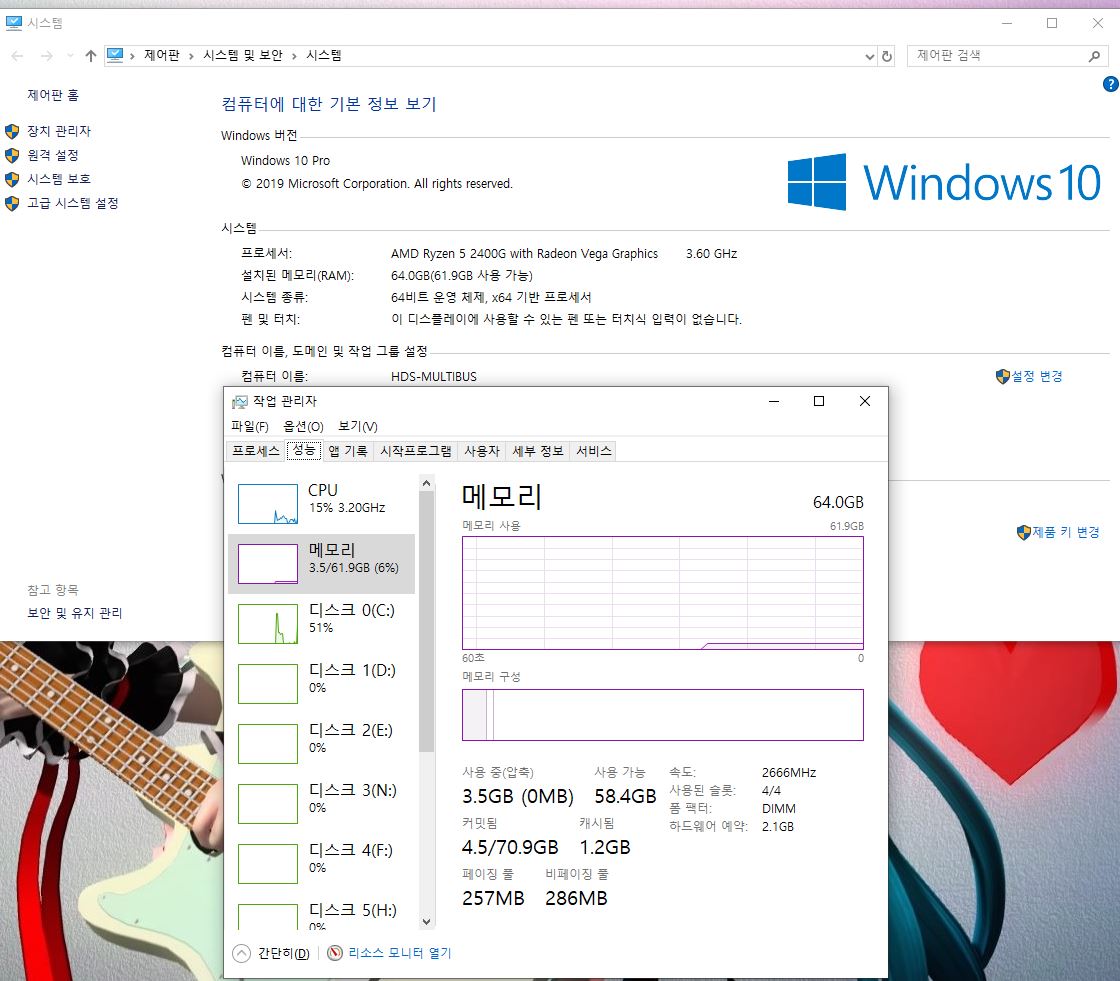Click scroll up arrow in performance list
The height and width of the screenshot is (981, 1120).
(x=426, y=484)
